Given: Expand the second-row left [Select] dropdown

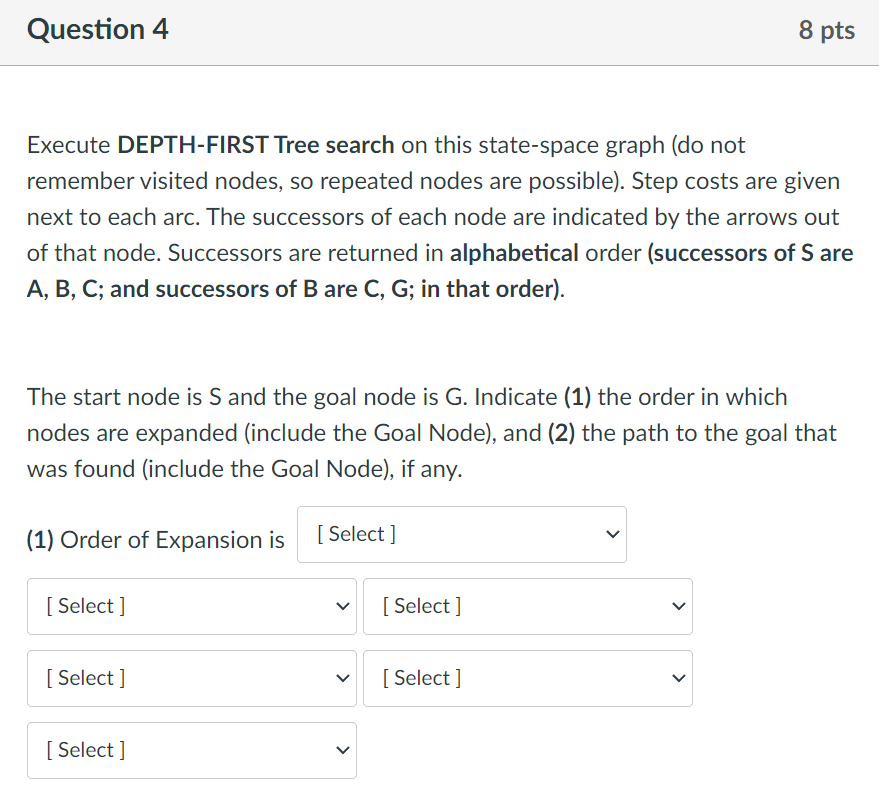Looking at the screenshot, I should [190, 678].
